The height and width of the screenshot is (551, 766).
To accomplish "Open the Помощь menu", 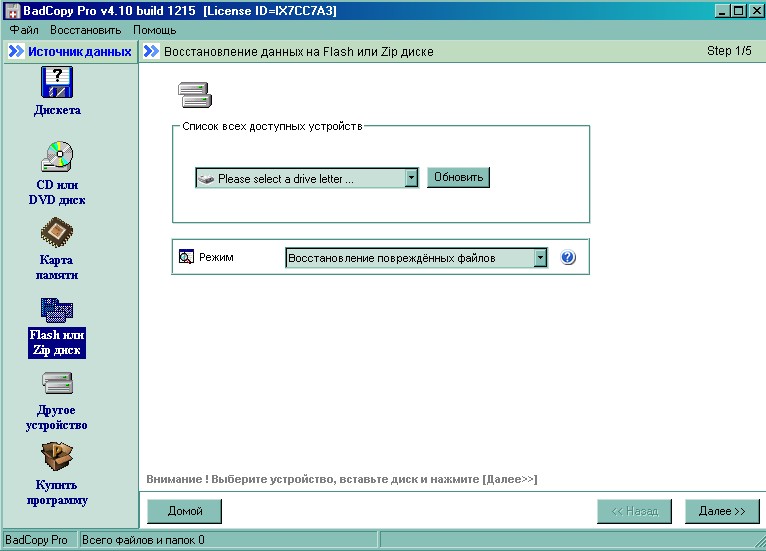I will [154, 30].
